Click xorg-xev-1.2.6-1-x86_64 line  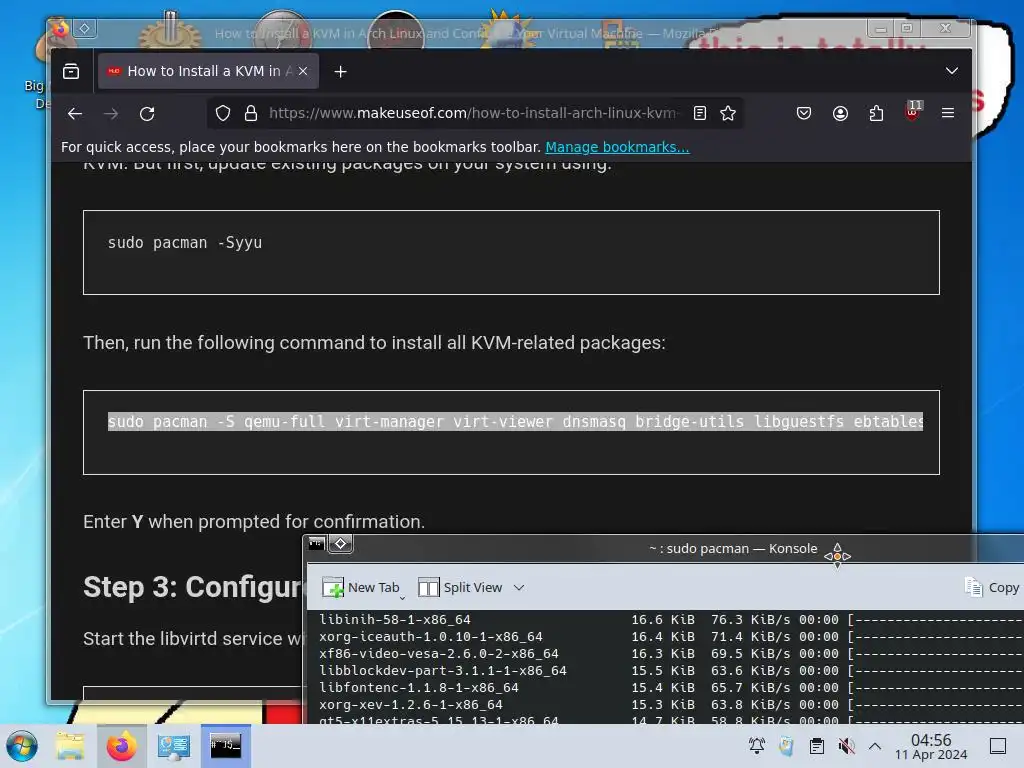(411, 705)
